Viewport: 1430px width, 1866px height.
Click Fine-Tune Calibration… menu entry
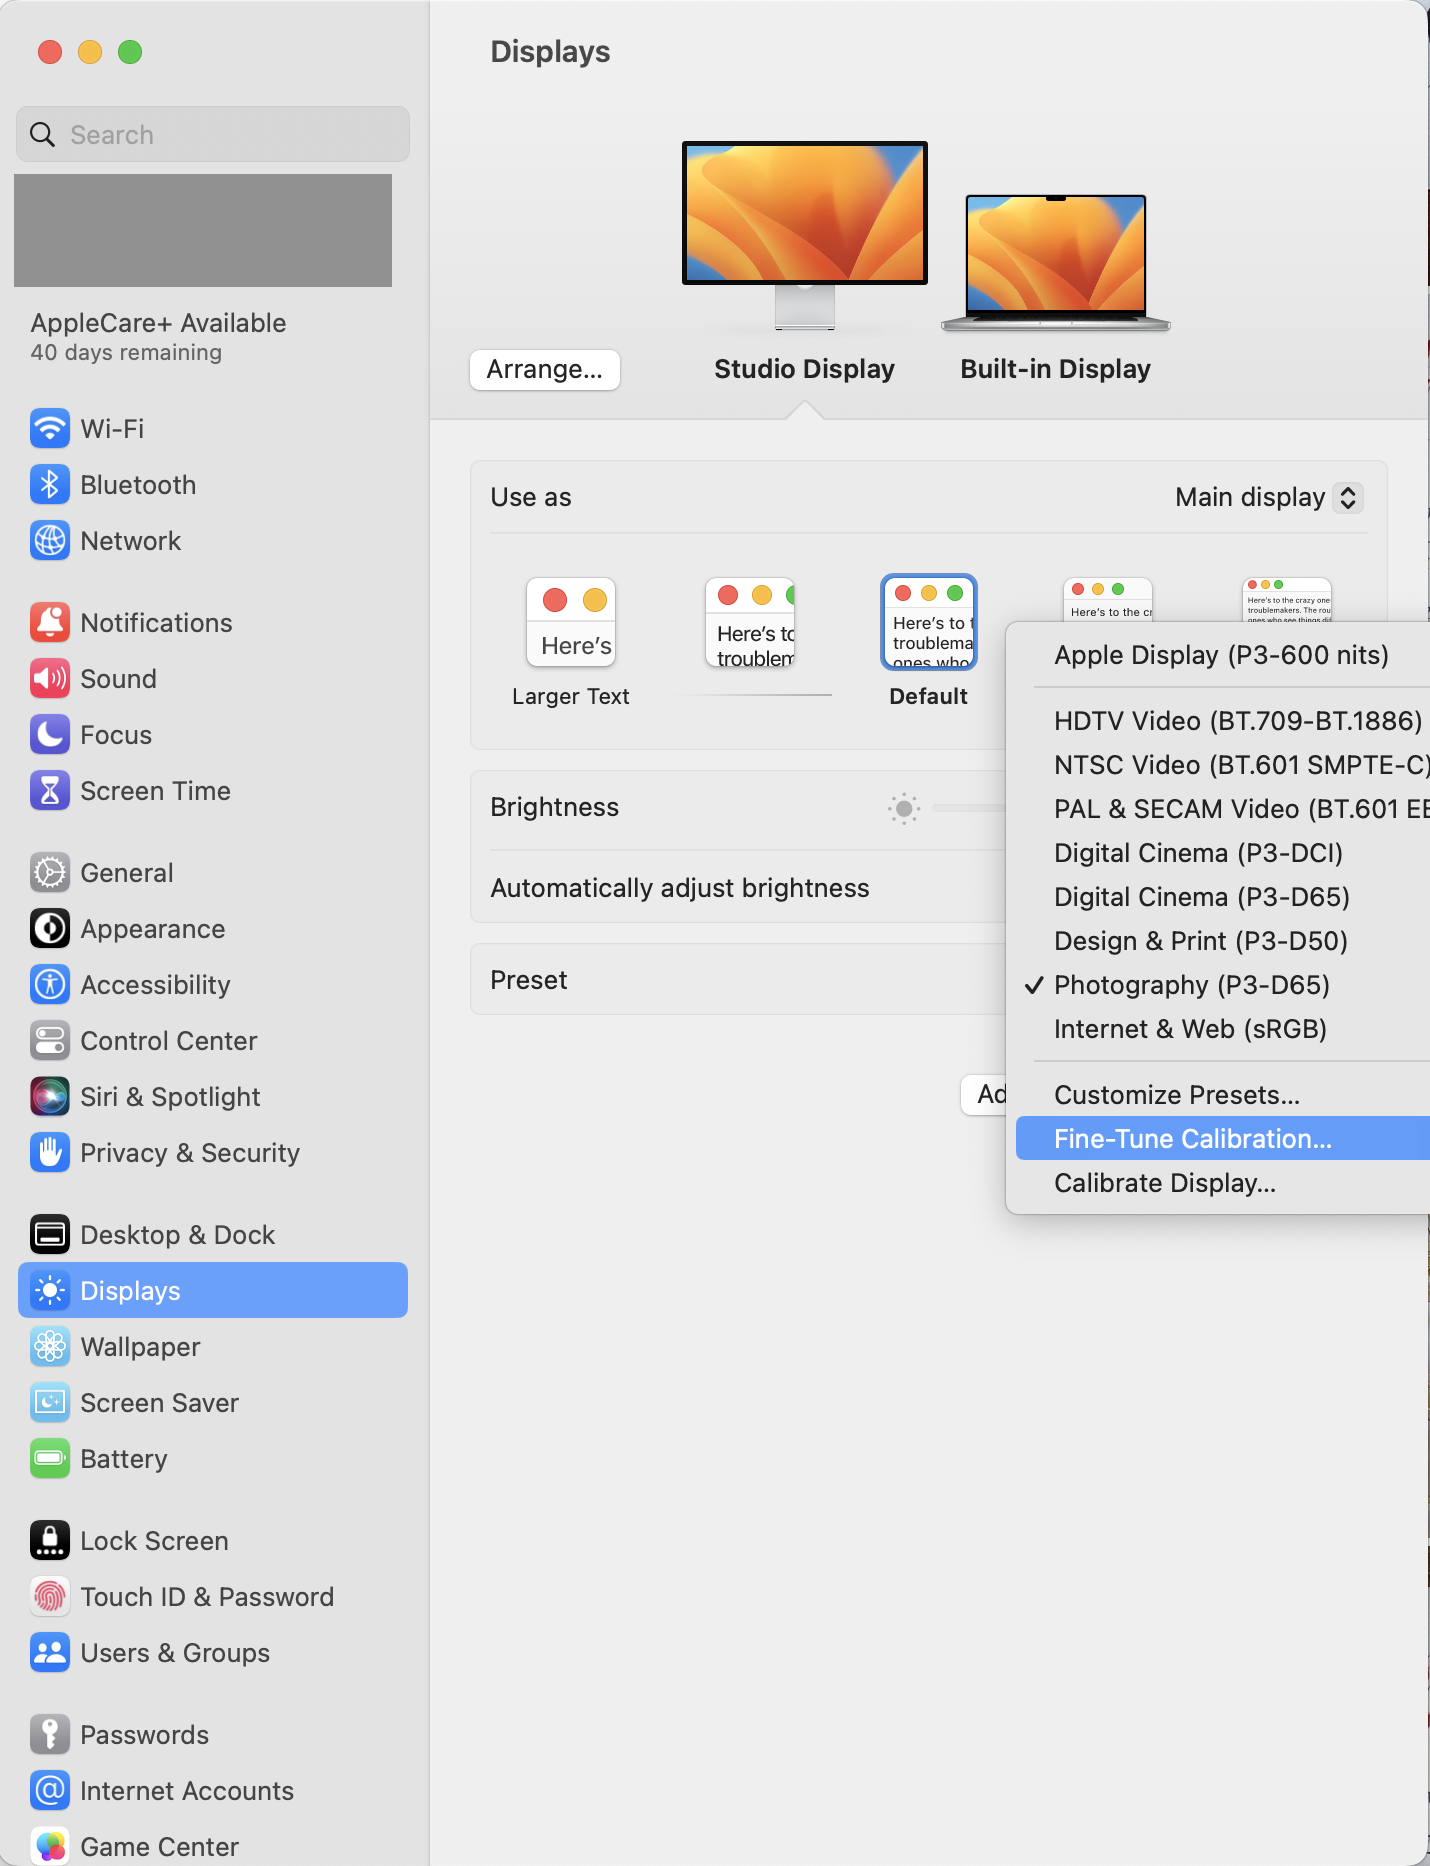(1222, 1139)
